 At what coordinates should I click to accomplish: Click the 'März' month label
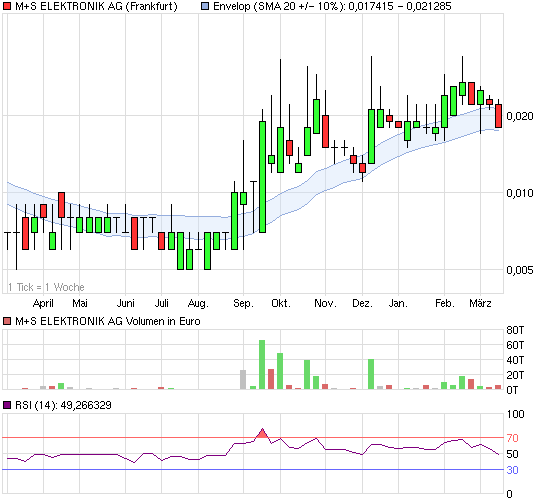point(480,303)
